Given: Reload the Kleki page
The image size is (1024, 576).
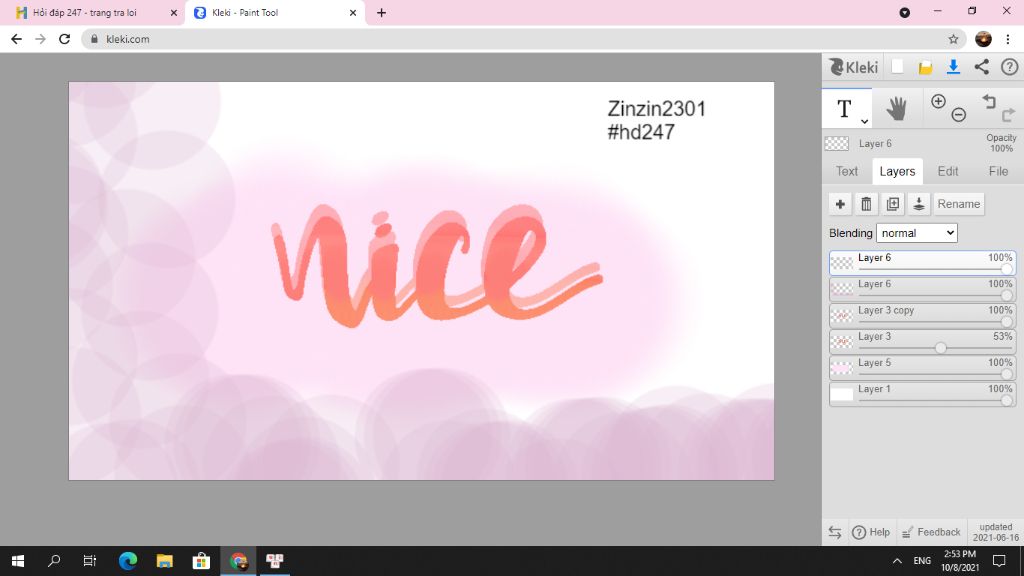Looking at the screenshot, I should (64, 39).
